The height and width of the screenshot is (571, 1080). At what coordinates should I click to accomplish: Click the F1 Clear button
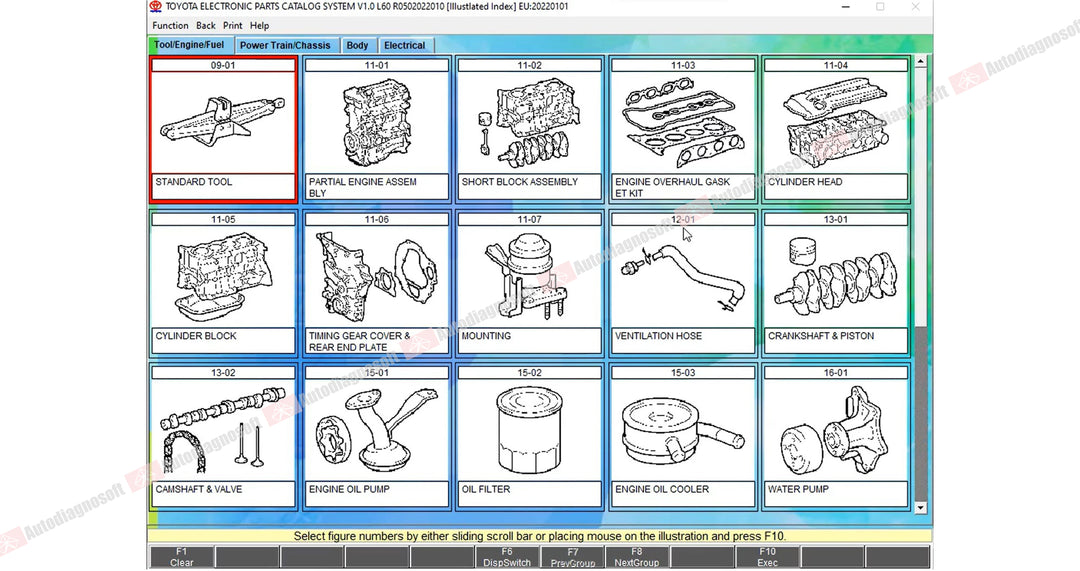coord(181,557)
